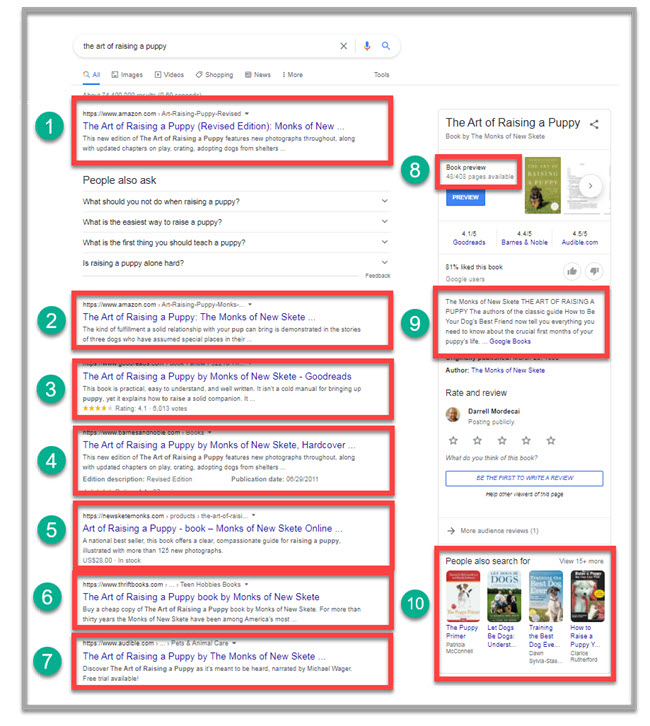Screen dimensions: 650x726
Task: Open dropdown arrow next to the first amazon.com URL
Action: tap(247, 113)
